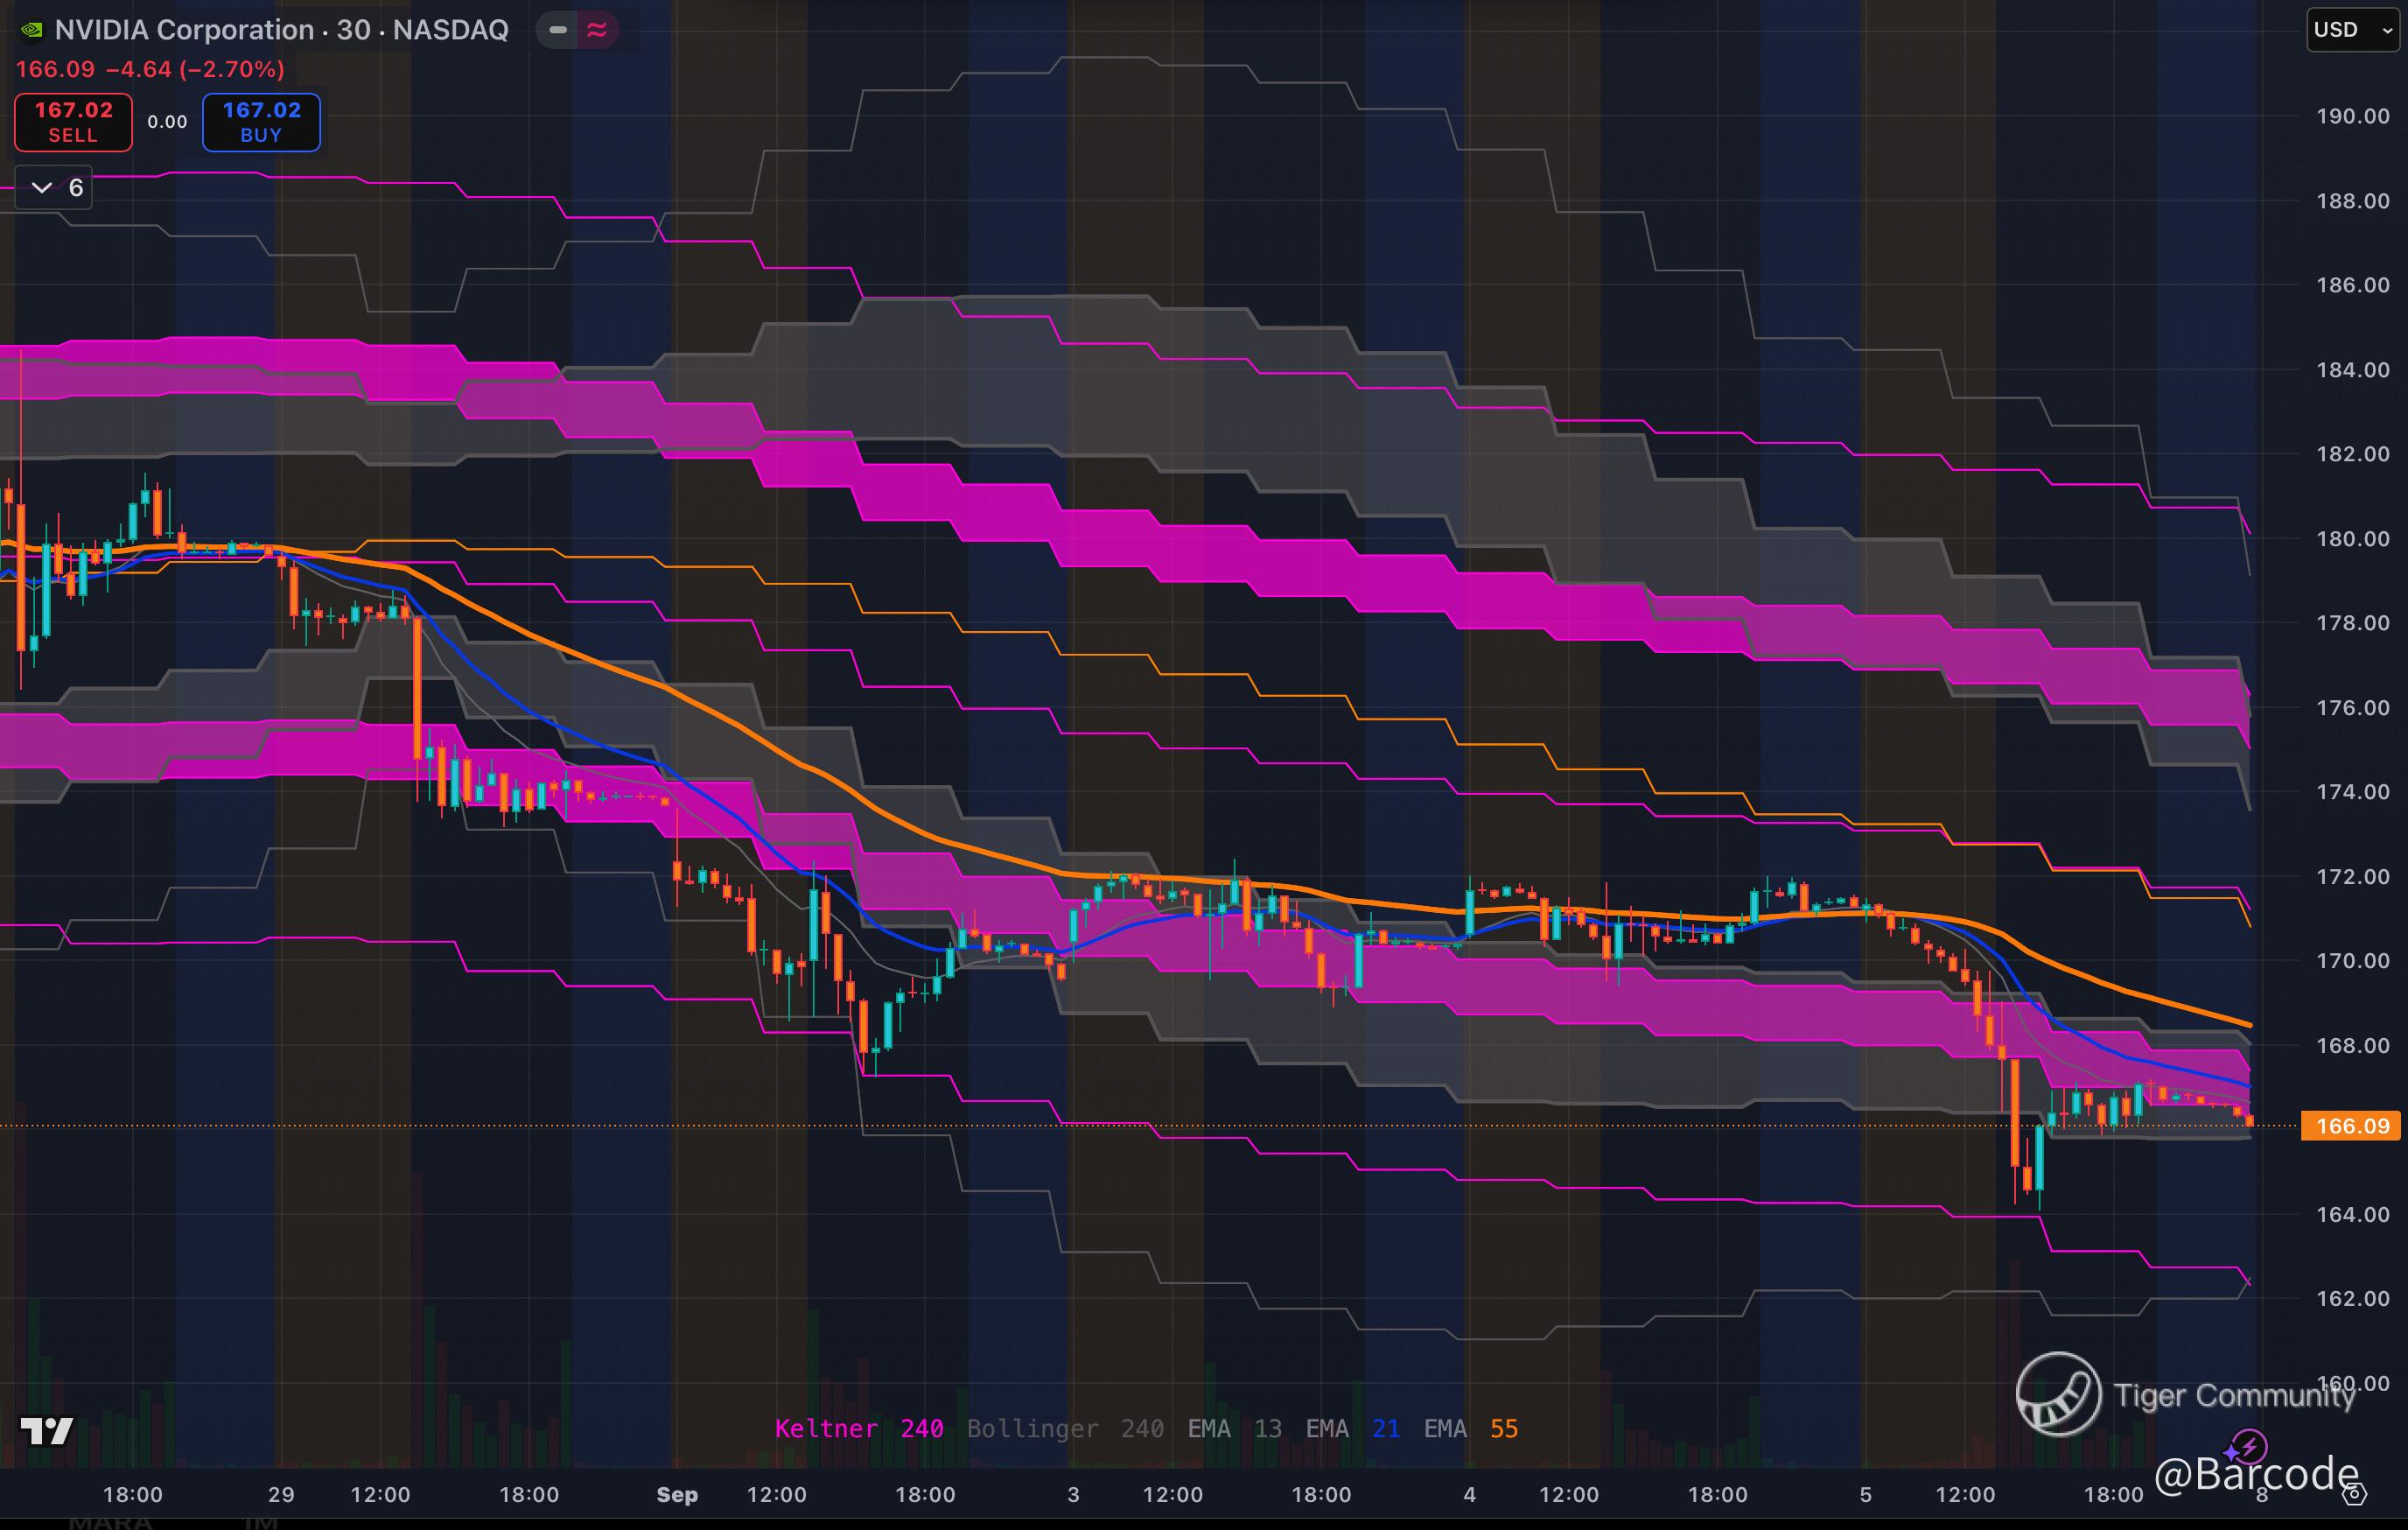Click the pink wave indicator status icon

coord(597,30)
